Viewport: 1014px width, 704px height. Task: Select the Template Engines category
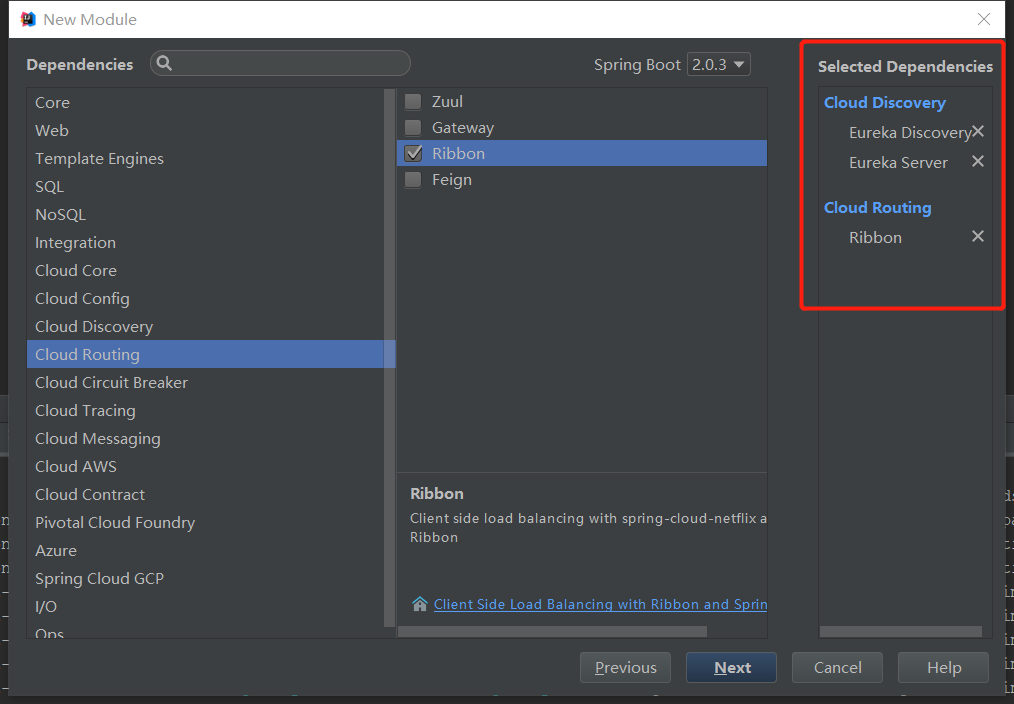point(206,158)
